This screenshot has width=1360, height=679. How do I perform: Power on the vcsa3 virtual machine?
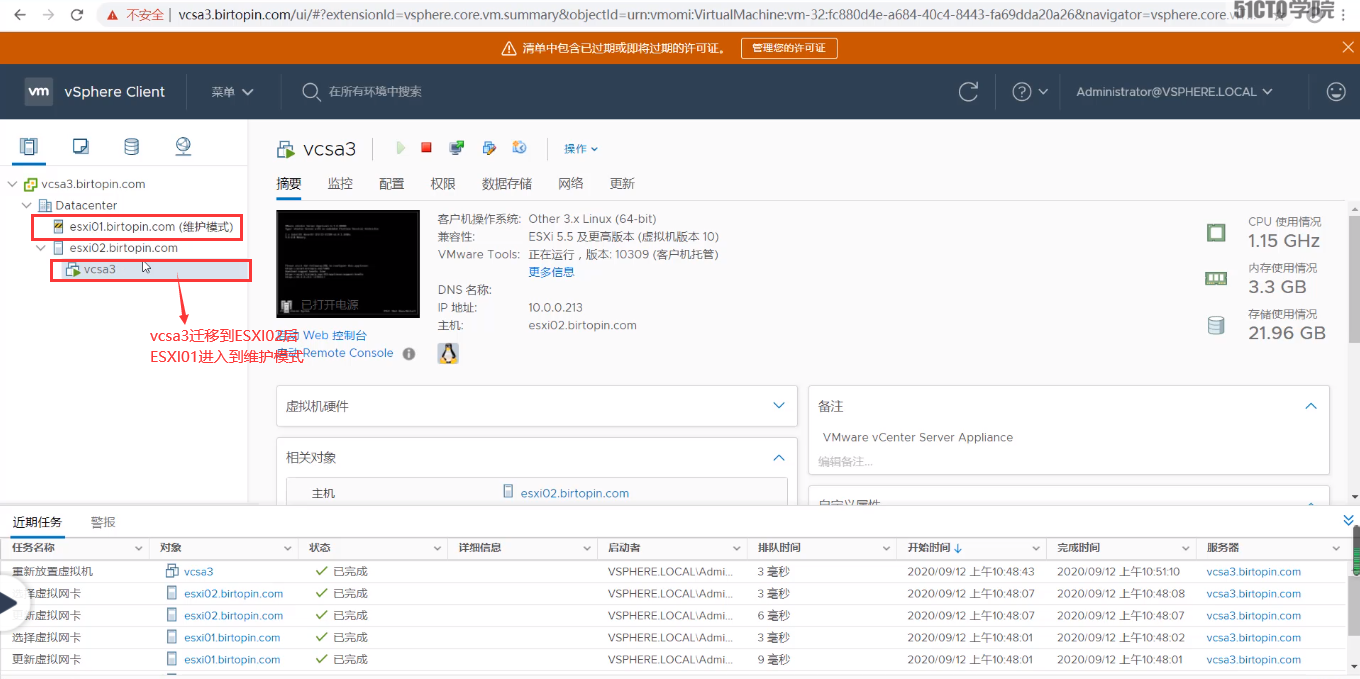[x=400, y=148]
